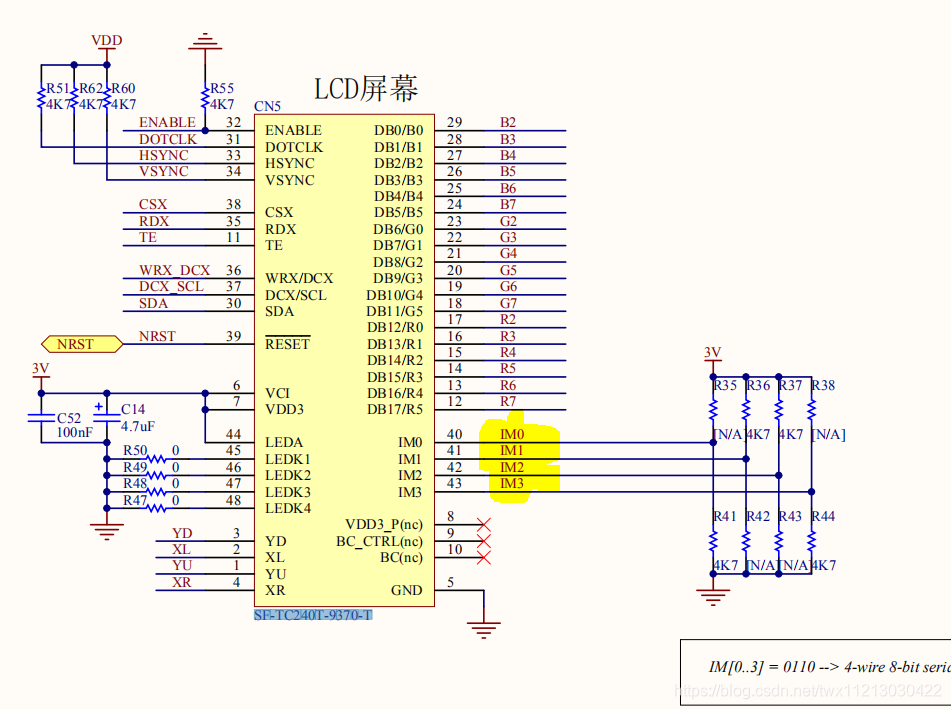Select the R55 resistor symbol
Viewport: 951px width, 709px height.
tap(205, 98)
